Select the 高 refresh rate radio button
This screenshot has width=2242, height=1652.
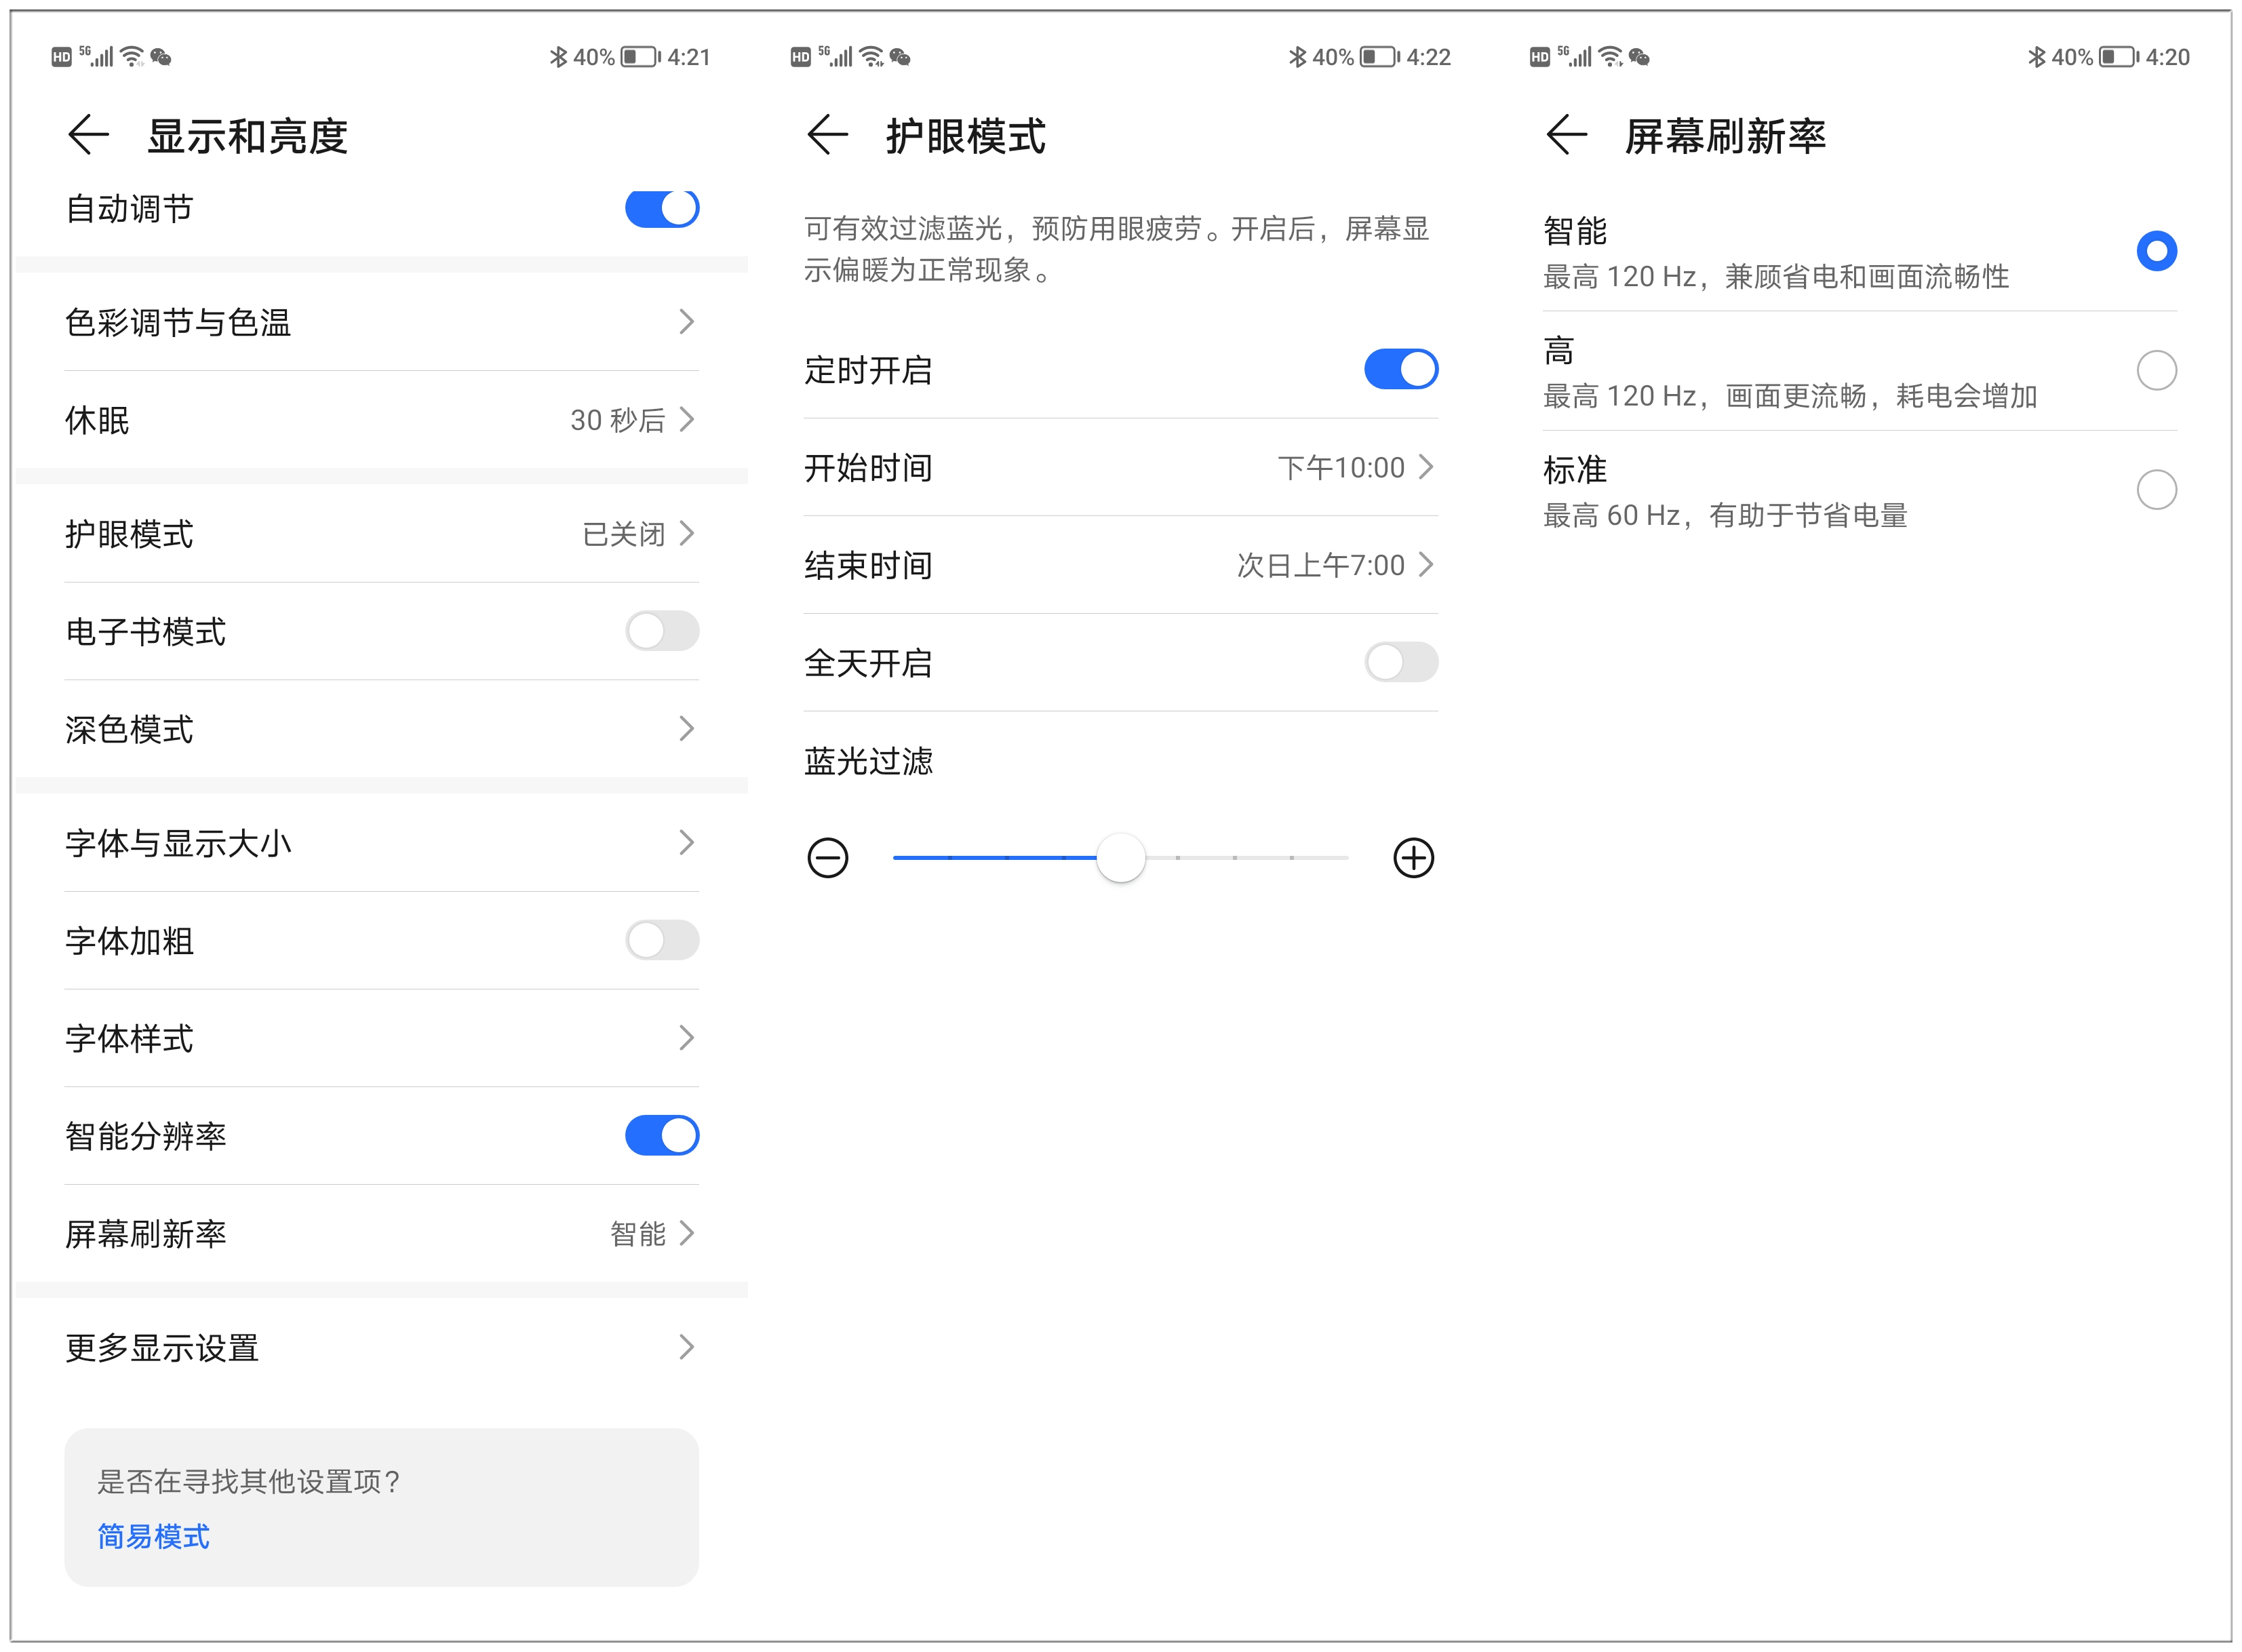[x=2156, y=370]
